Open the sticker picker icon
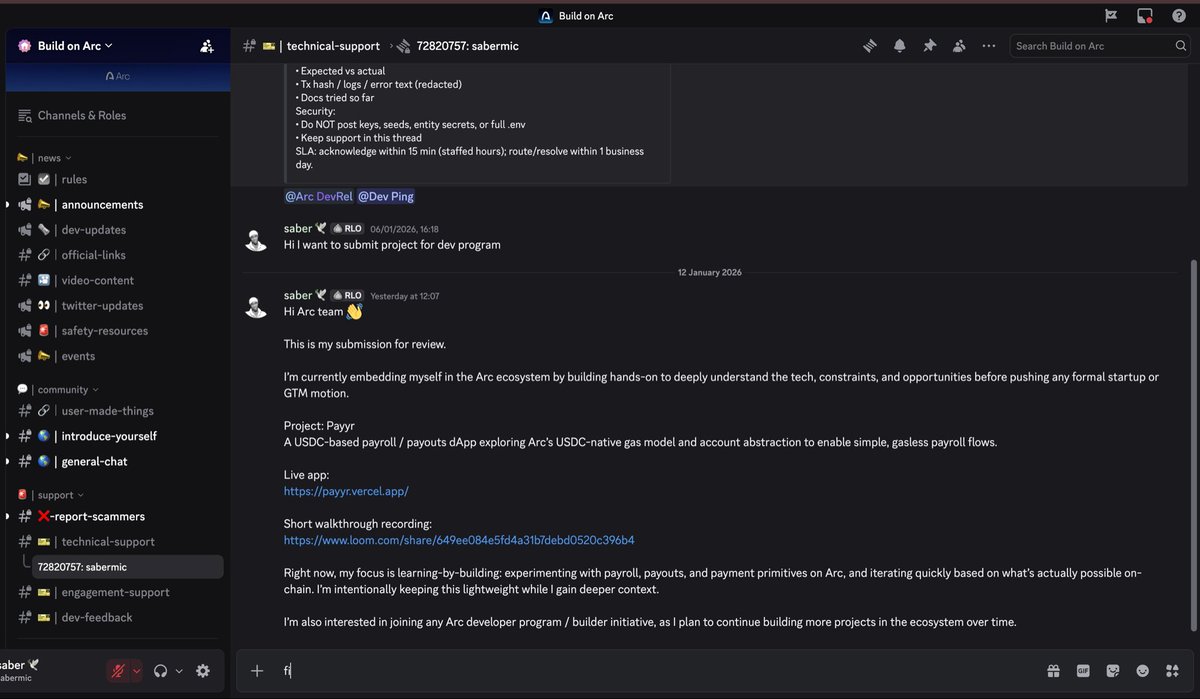This screenshot has width=1200, height=699. pyautogui.click(x=1113, y=671)
